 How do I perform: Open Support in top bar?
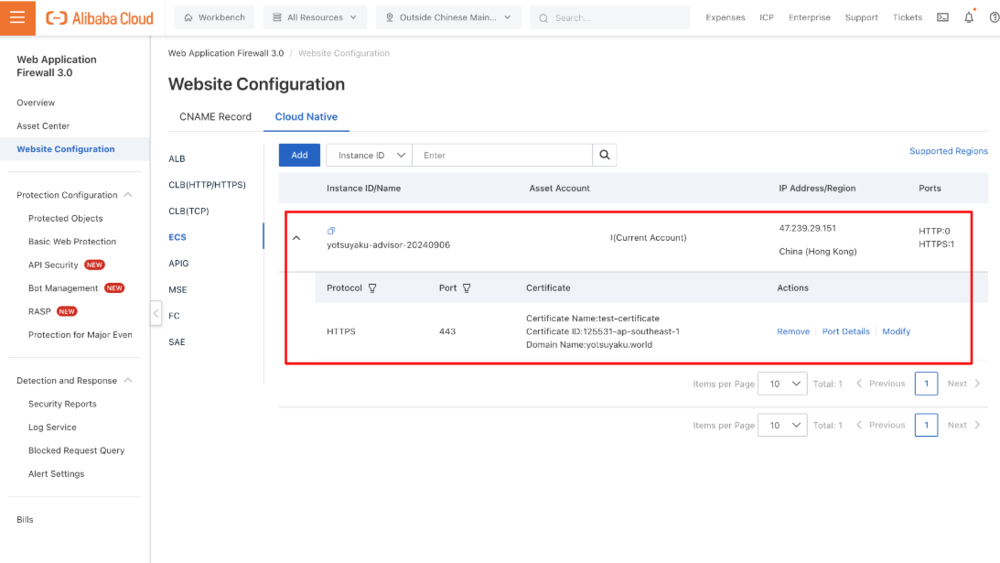tap(862, 17)
